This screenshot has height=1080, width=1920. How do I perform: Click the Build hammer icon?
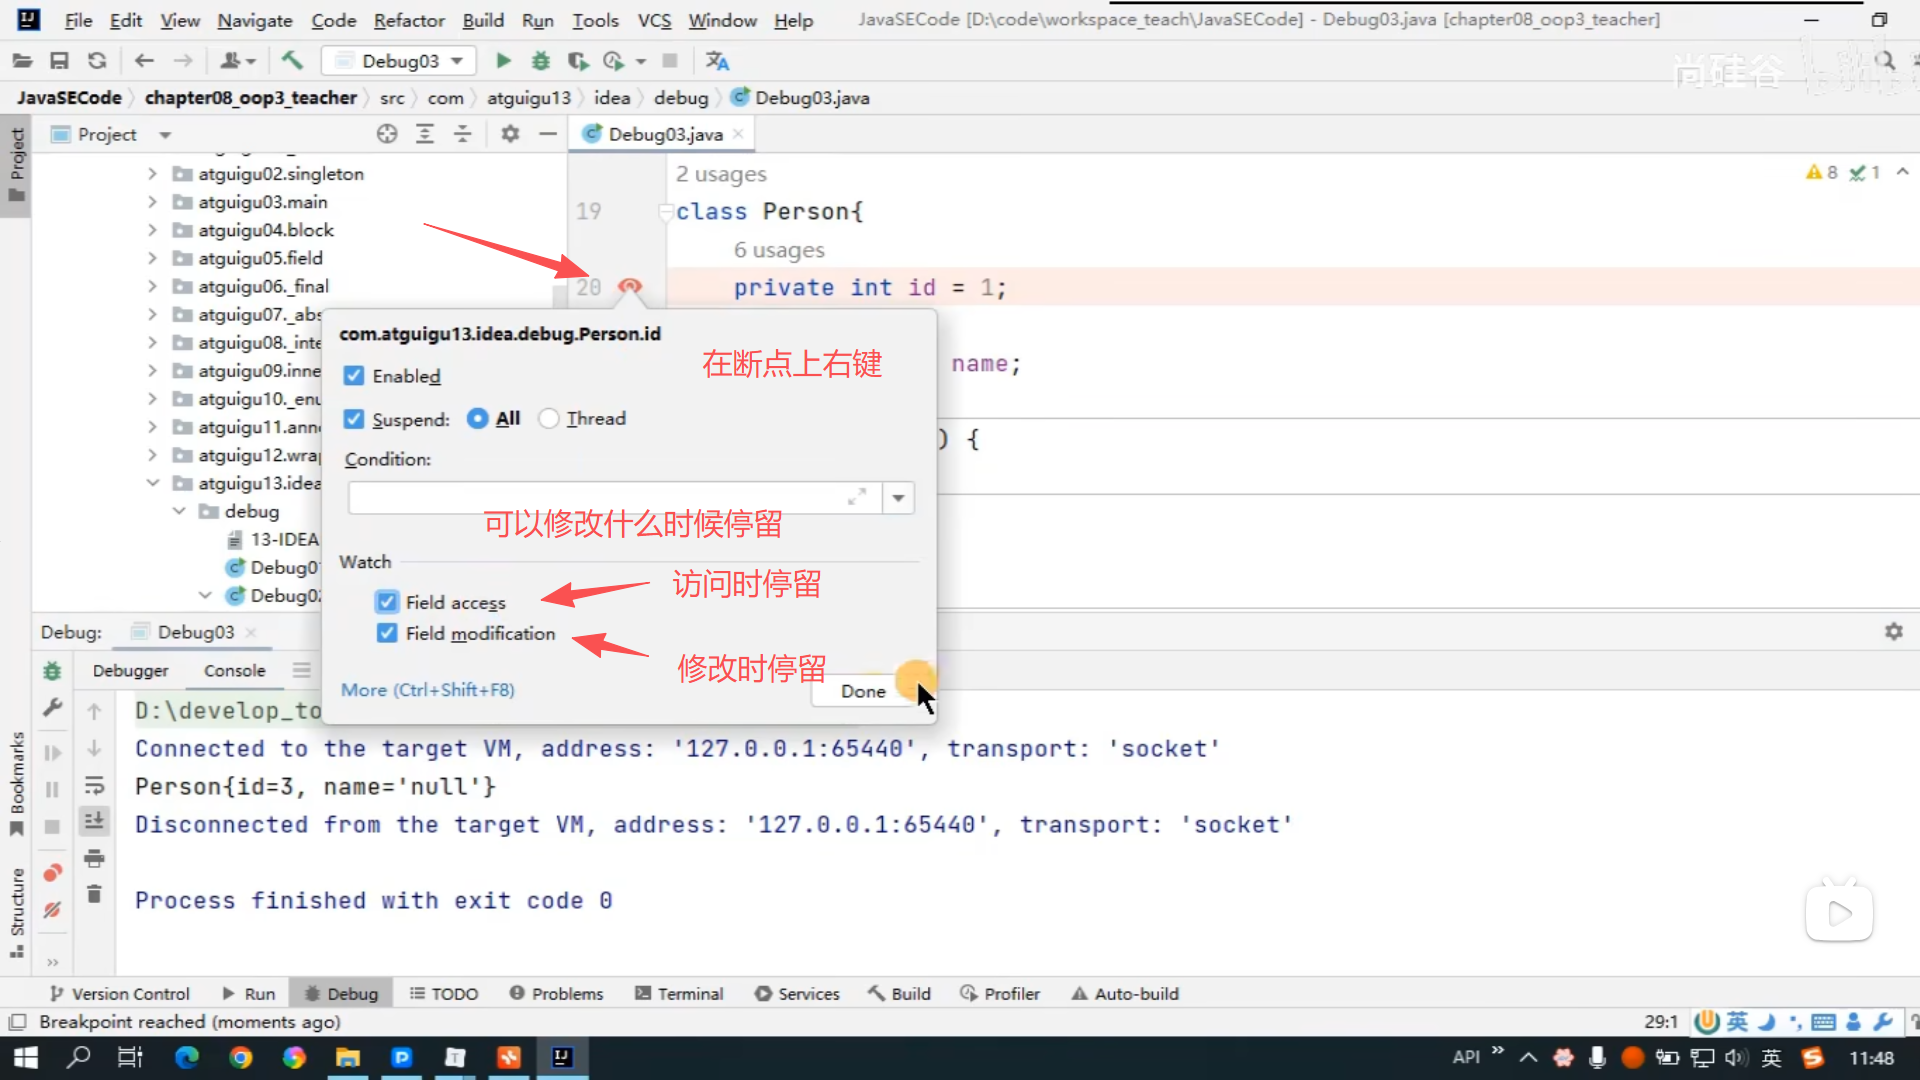tap(292, 61)
